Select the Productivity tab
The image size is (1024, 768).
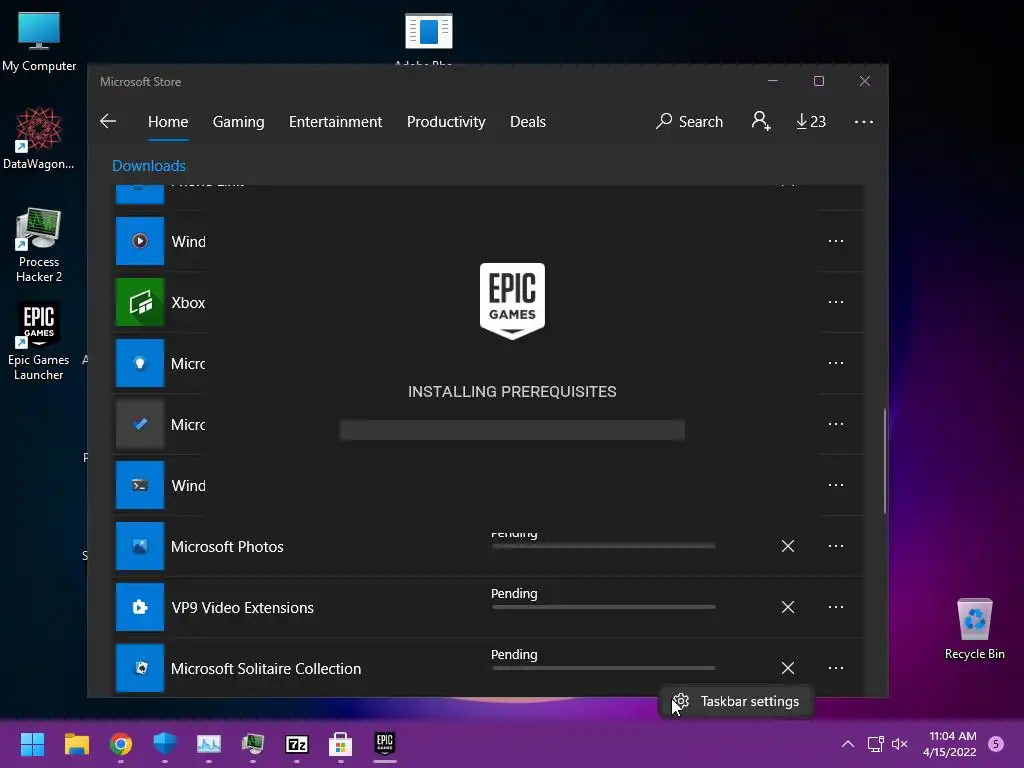pyautogui.click(x=446, y=121)
